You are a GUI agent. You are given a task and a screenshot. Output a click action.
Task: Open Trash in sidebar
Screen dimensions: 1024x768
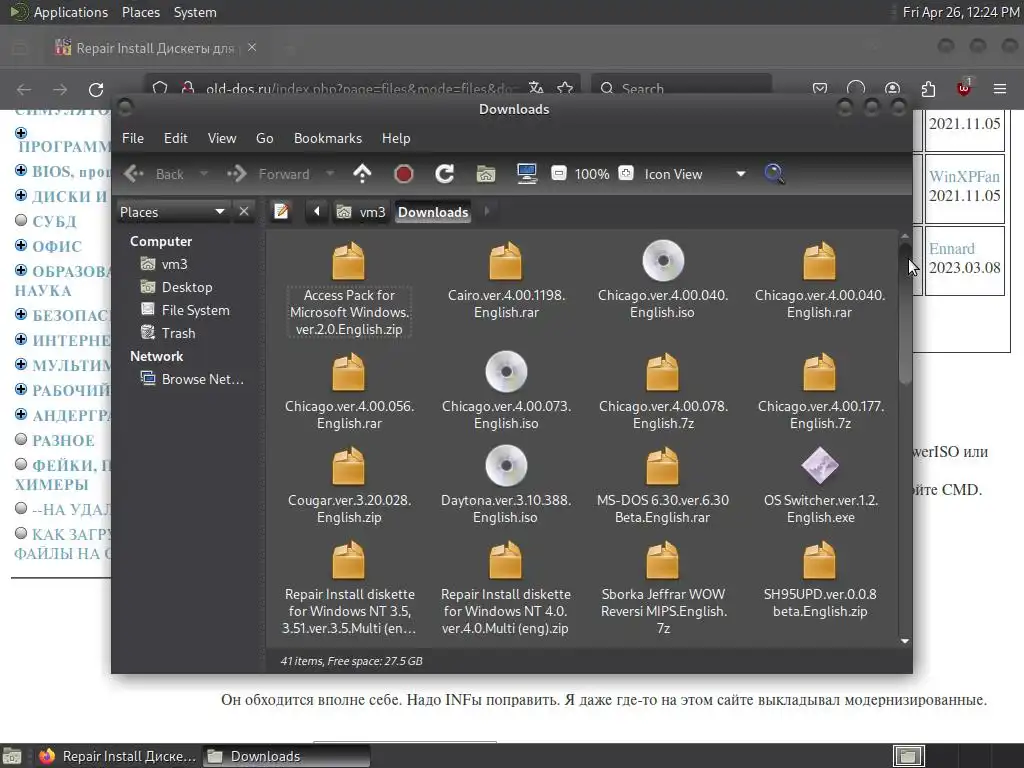pos(168,332)
